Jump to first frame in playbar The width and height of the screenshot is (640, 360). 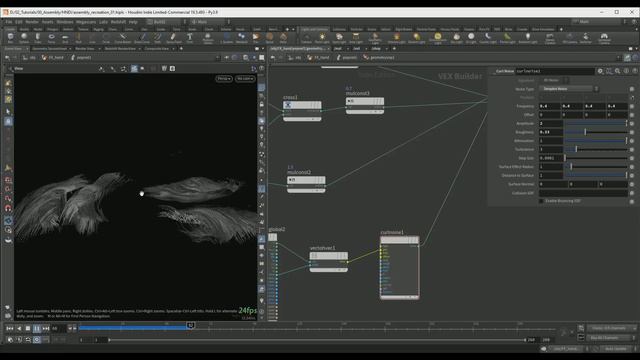[10, 328]
